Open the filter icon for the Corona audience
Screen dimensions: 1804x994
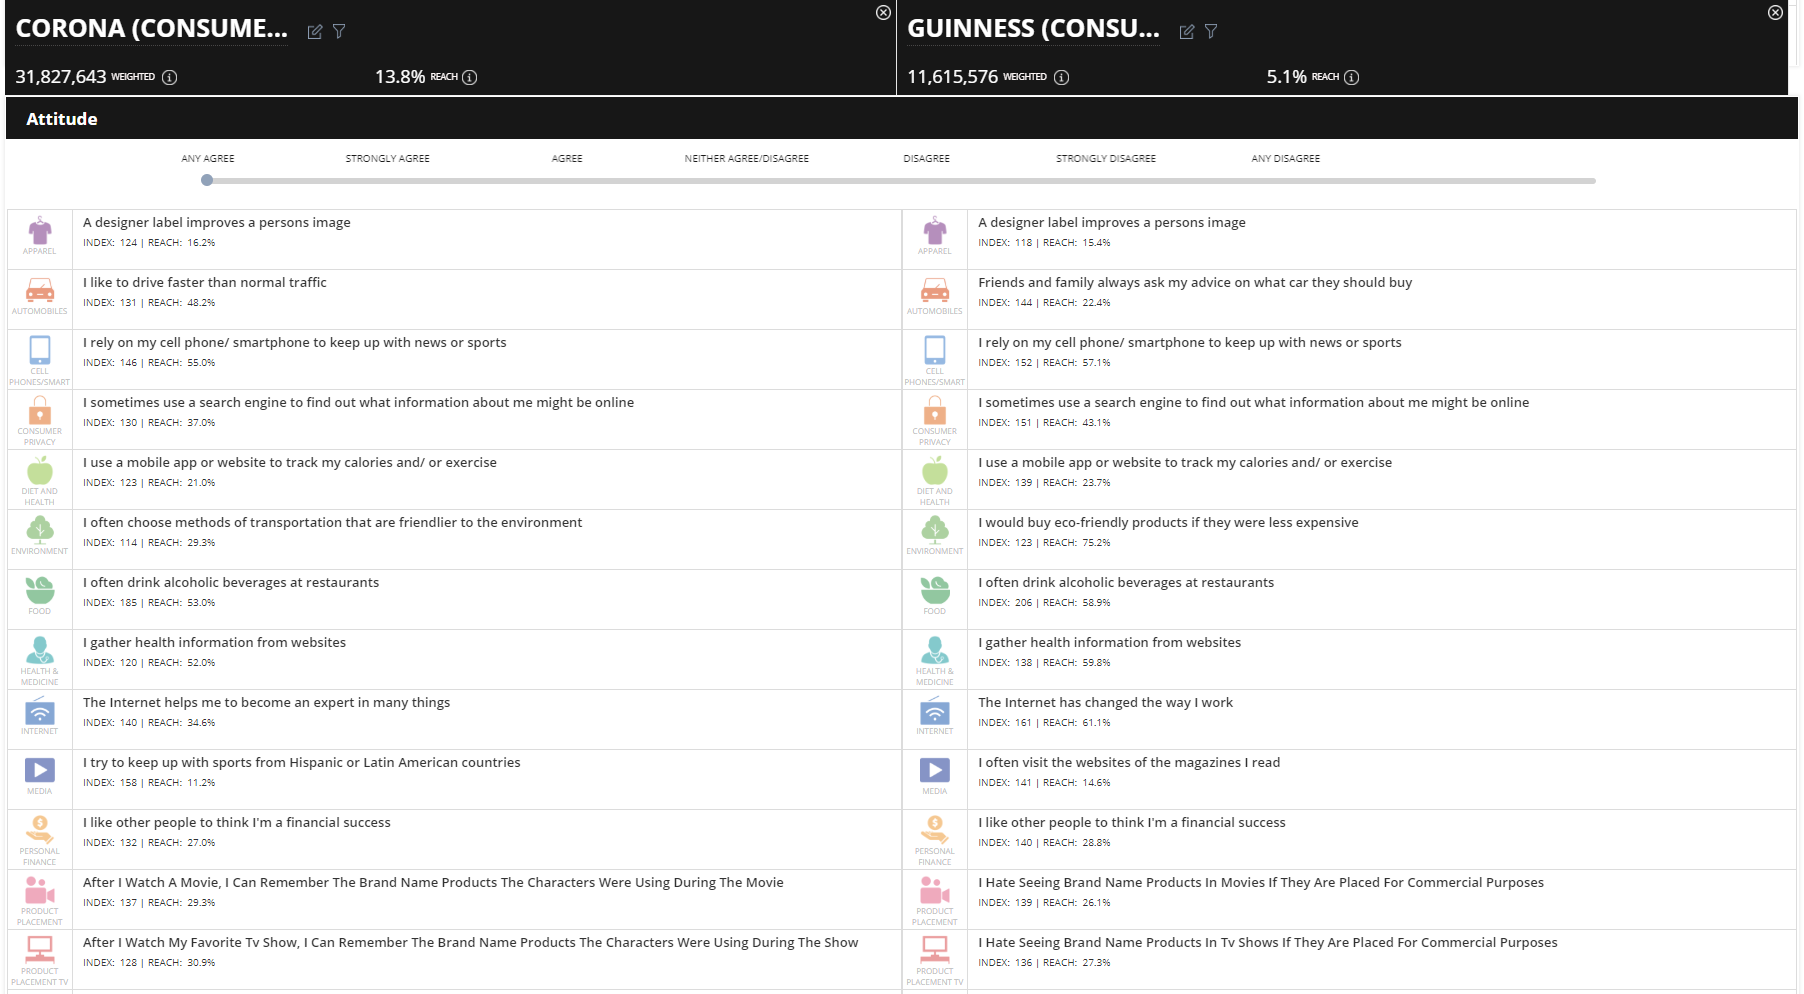click(x=339, y=32)
